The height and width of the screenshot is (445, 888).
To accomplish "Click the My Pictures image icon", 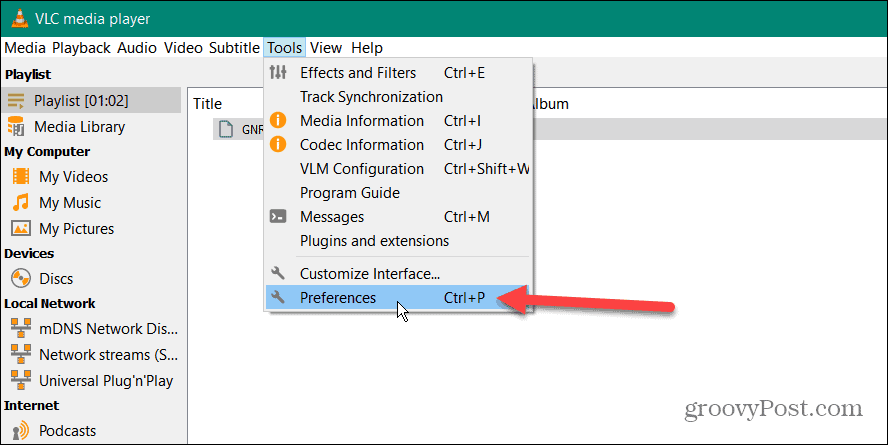I will (x=21, y=229).
